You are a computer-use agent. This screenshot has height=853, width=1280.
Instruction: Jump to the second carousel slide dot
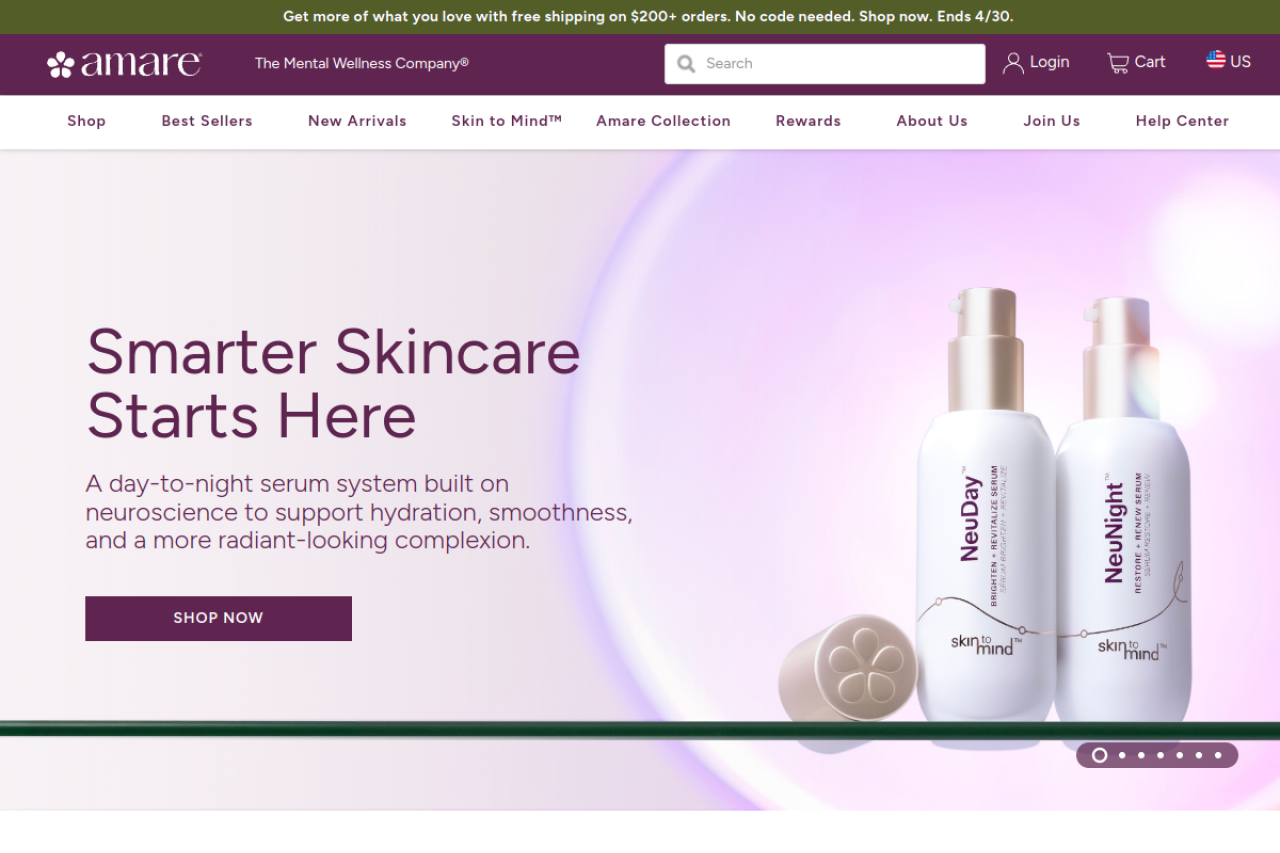coord(1122,755)
